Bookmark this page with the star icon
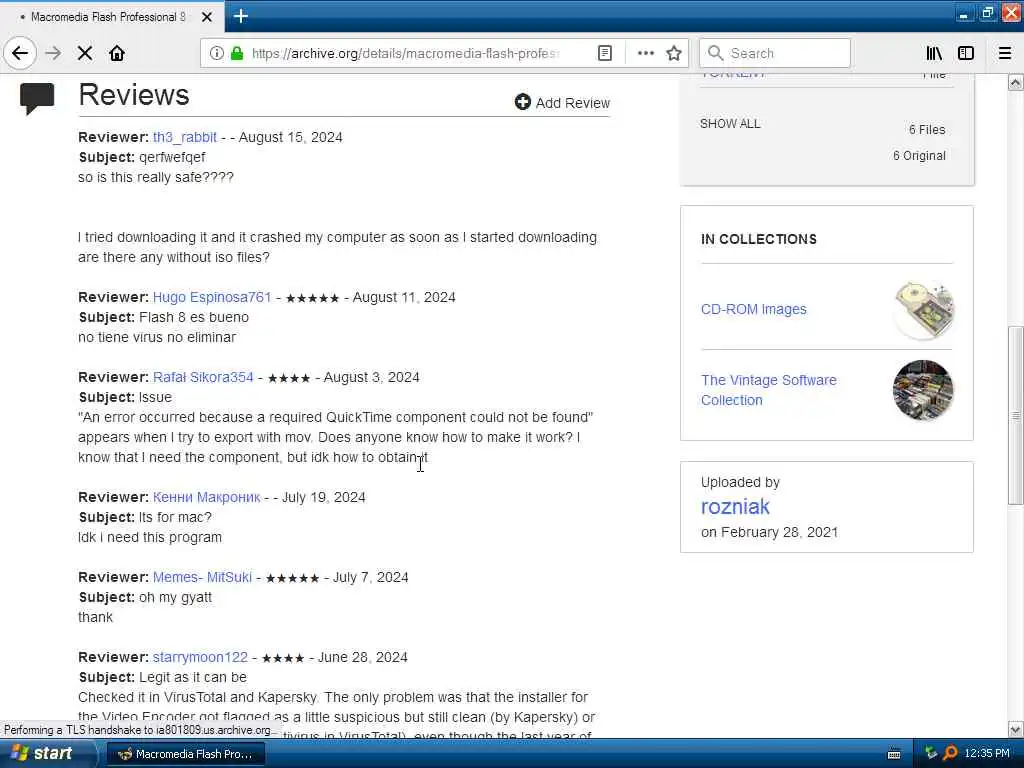The image size is (1024, 768). [674, 53]
